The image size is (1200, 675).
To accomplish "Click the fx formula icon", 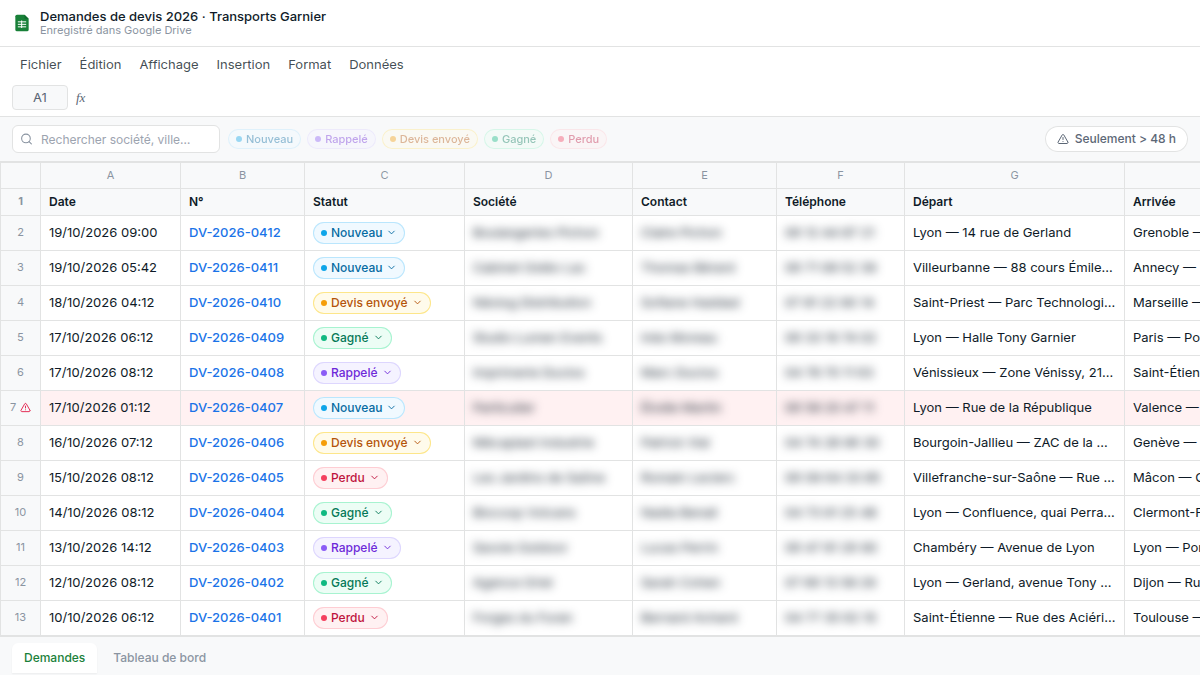I will coord(81,98).
